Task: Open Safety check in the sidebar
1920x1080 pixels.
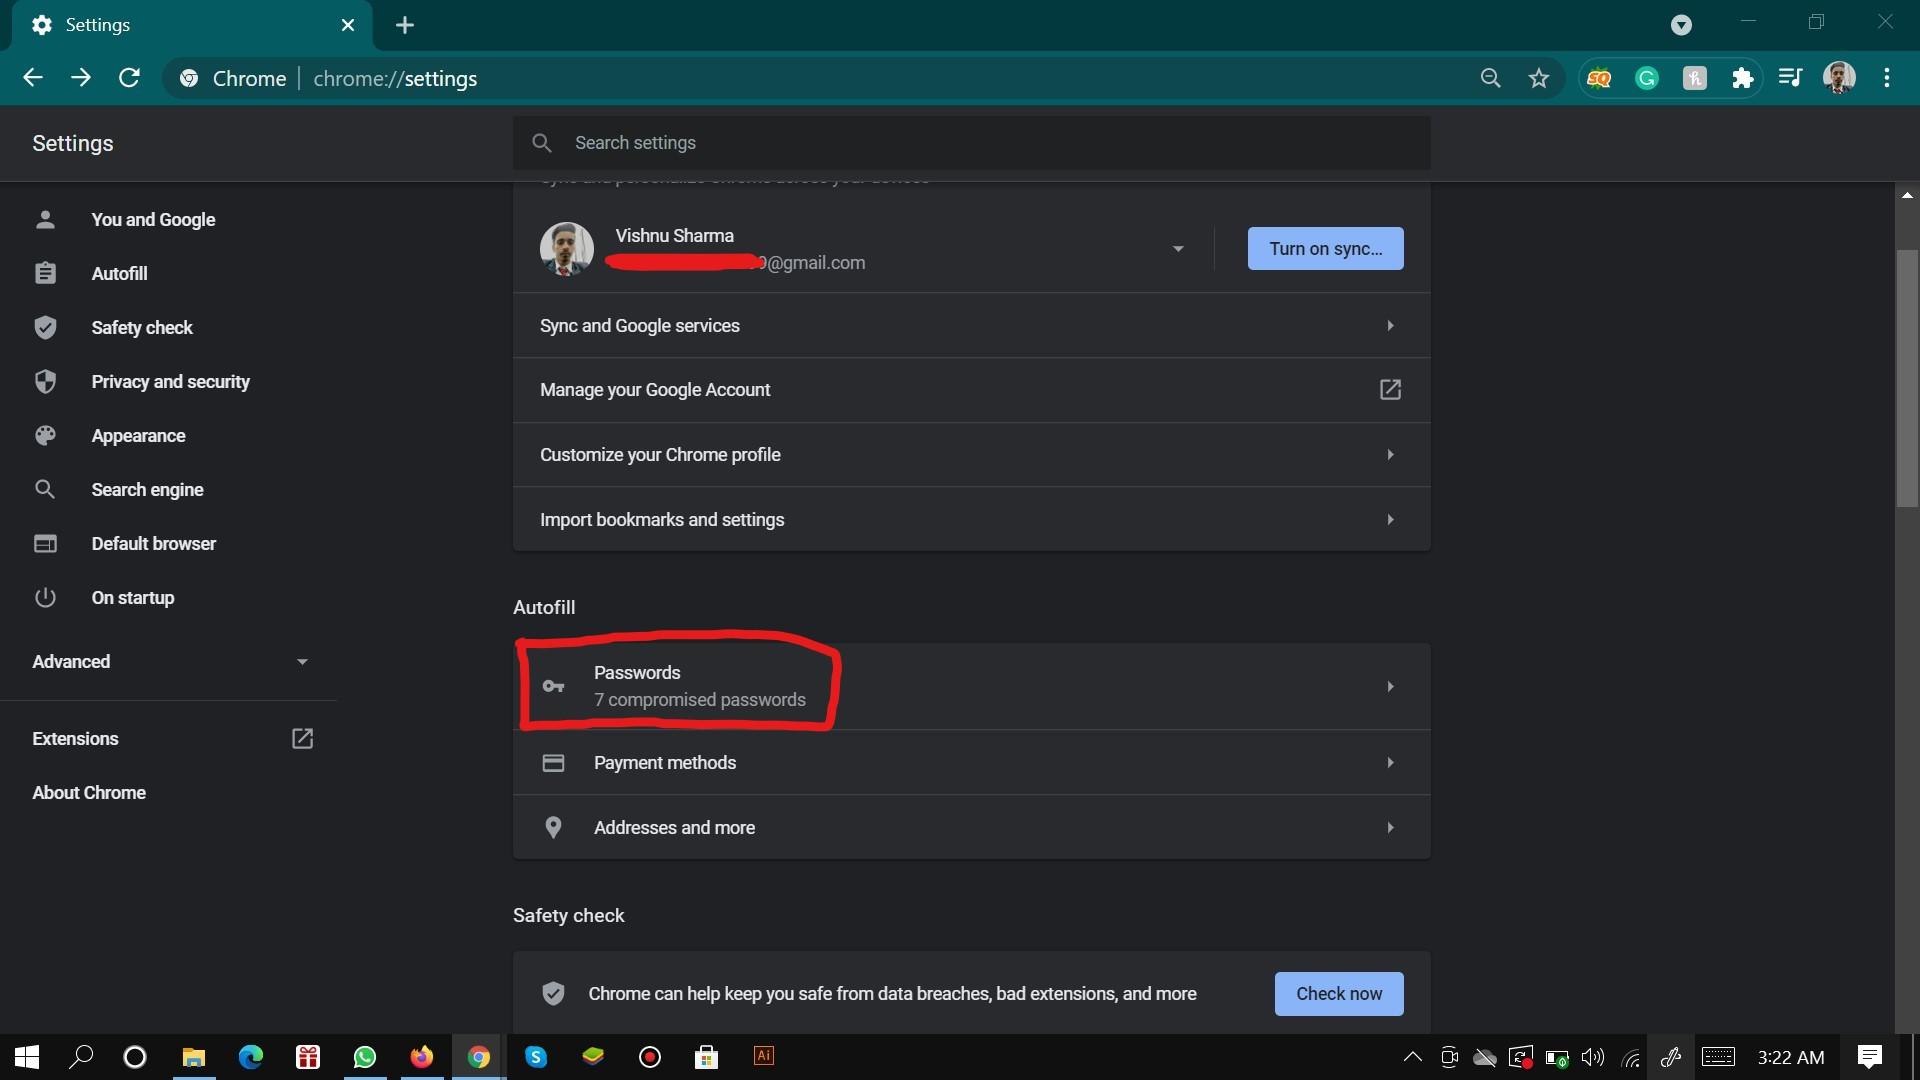Action: [x=142, y=328]
